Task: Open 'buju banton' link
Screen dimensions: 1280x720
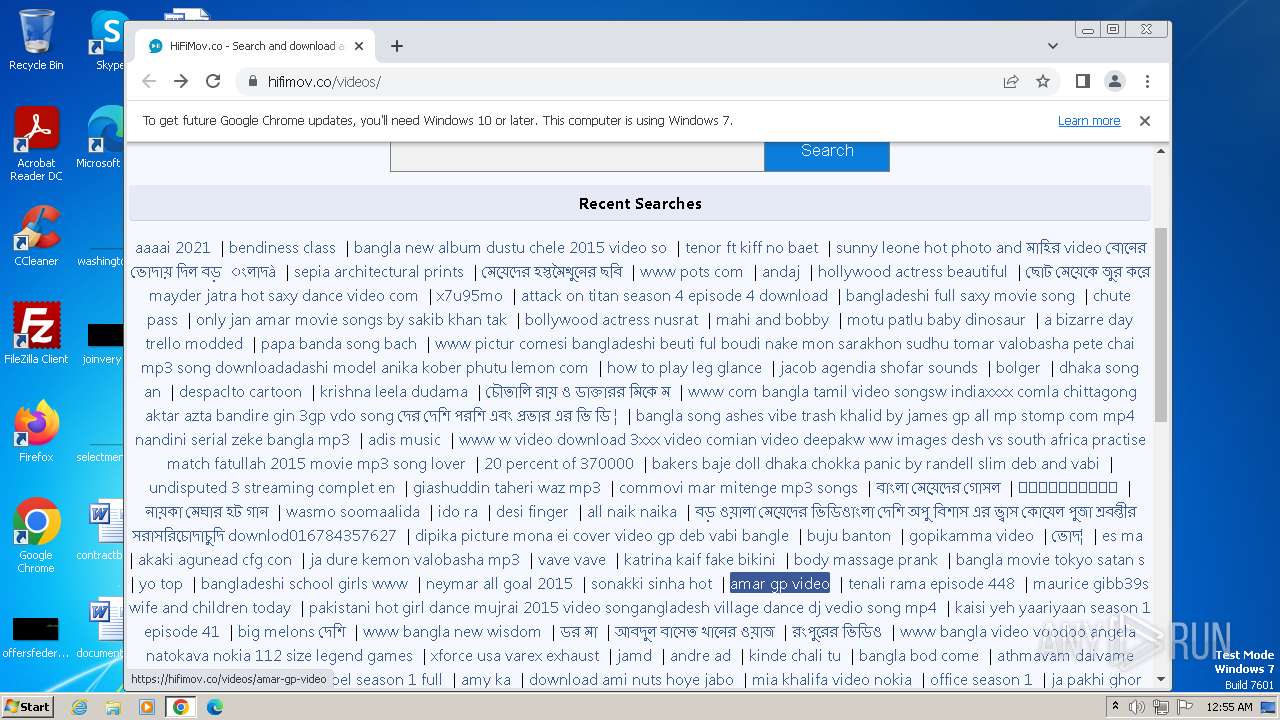Action: (x=848, y=536)
